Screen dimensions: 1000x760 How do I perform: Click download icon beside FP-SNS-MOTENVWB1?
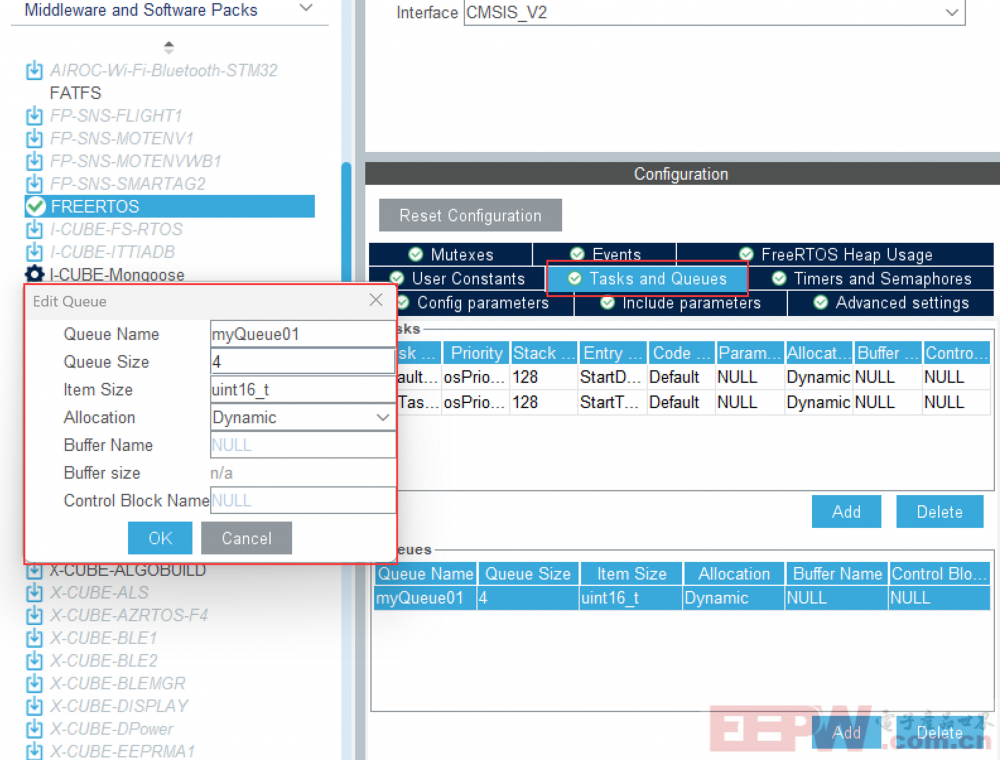(x=34, y=161)
